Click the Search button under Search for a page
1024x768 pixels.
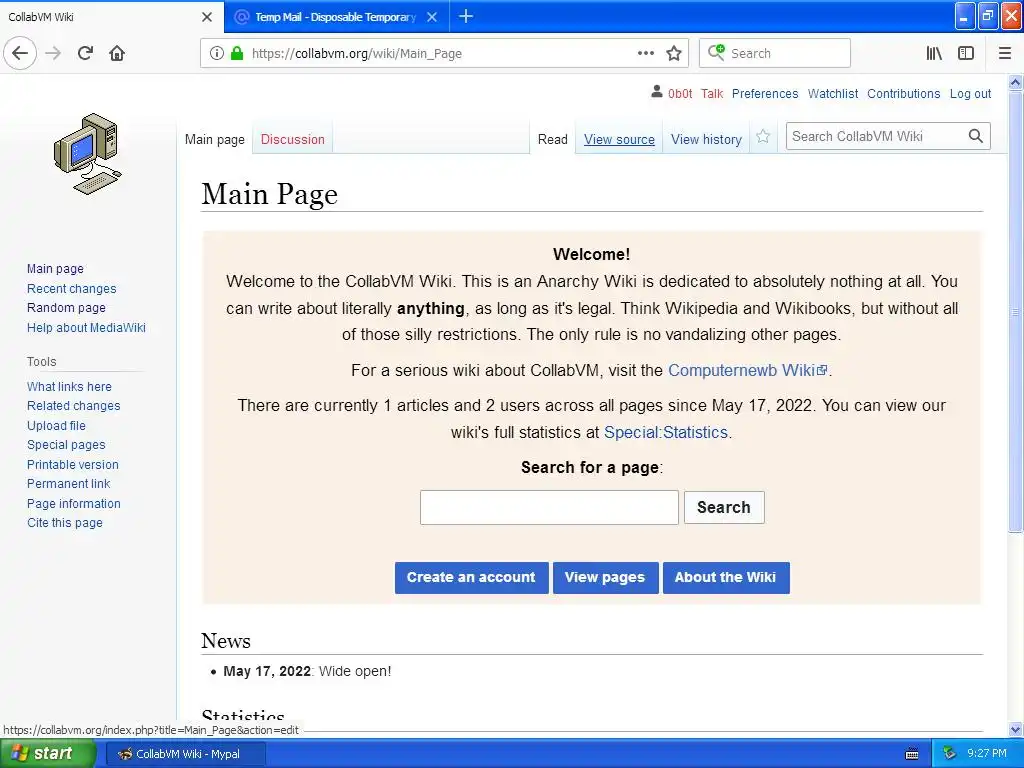coord(724,507)
